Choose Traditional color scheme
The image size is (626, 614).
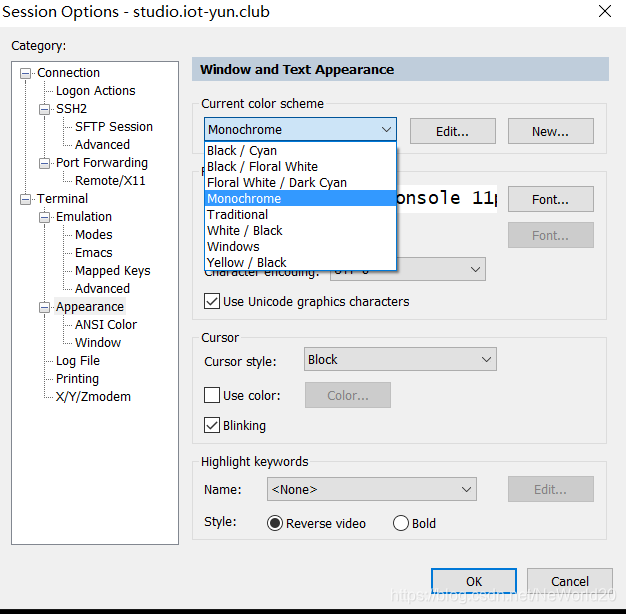(x=300, y=214)
